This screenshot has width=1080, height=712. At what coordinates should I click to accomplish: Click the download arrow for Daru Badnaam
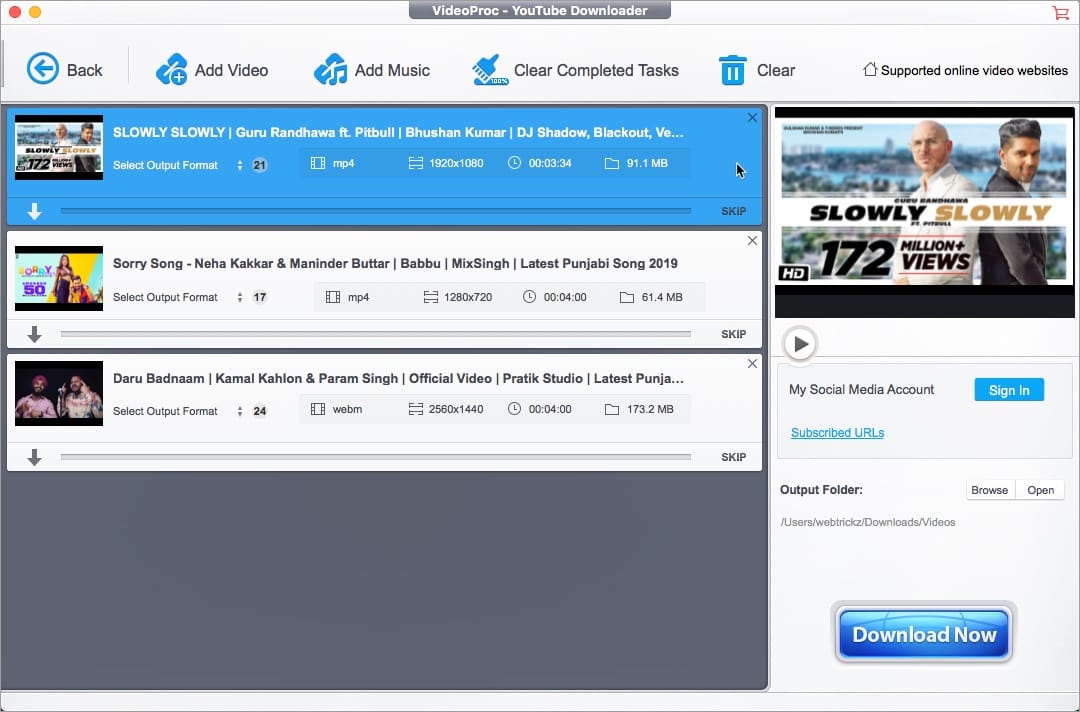coord(34,457)
